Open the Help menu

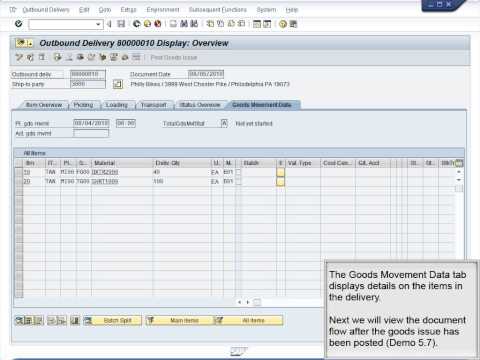292,10
